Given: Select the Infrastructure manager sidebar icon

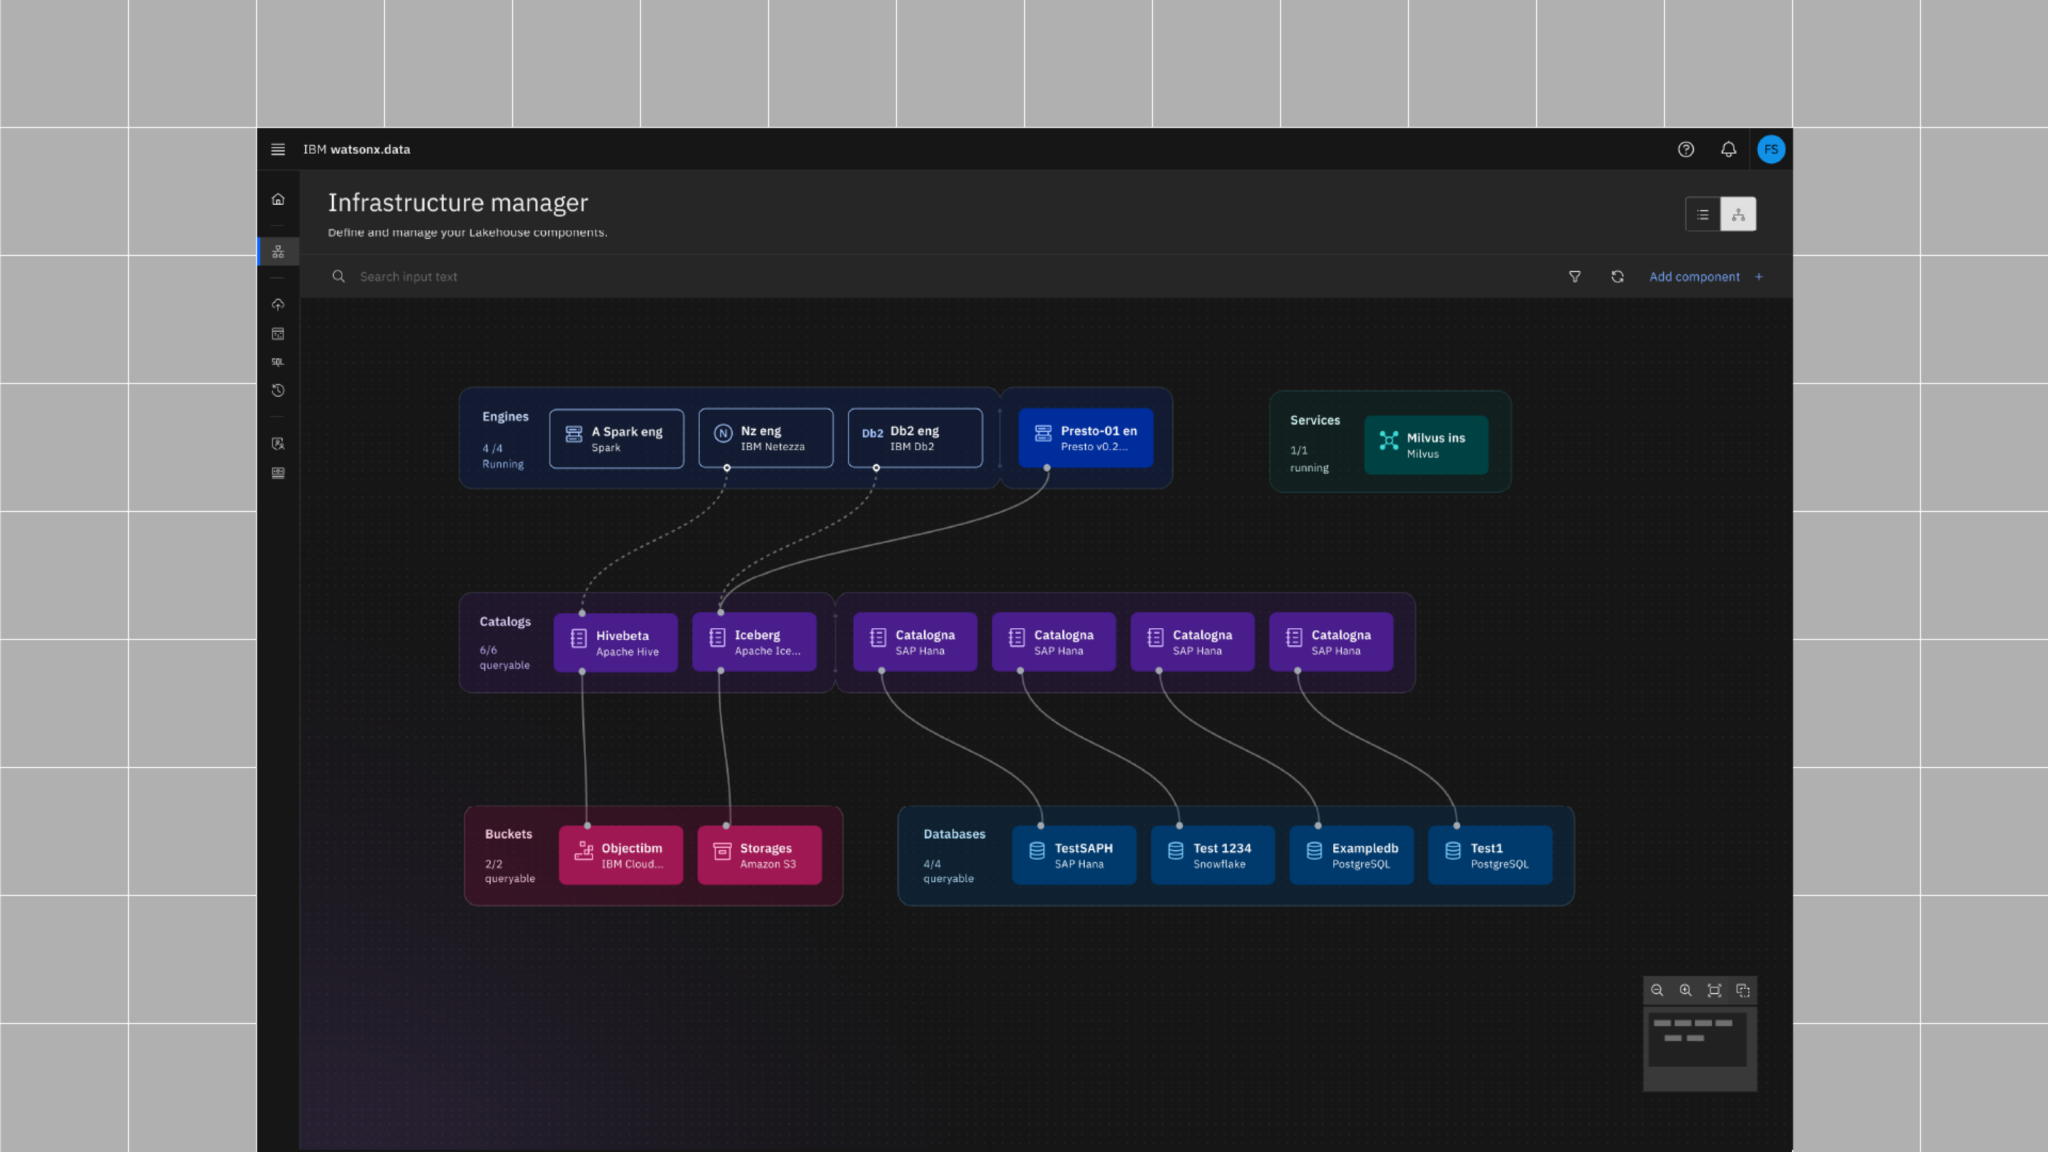Looking at the screenshot, I should click(278, 251).
